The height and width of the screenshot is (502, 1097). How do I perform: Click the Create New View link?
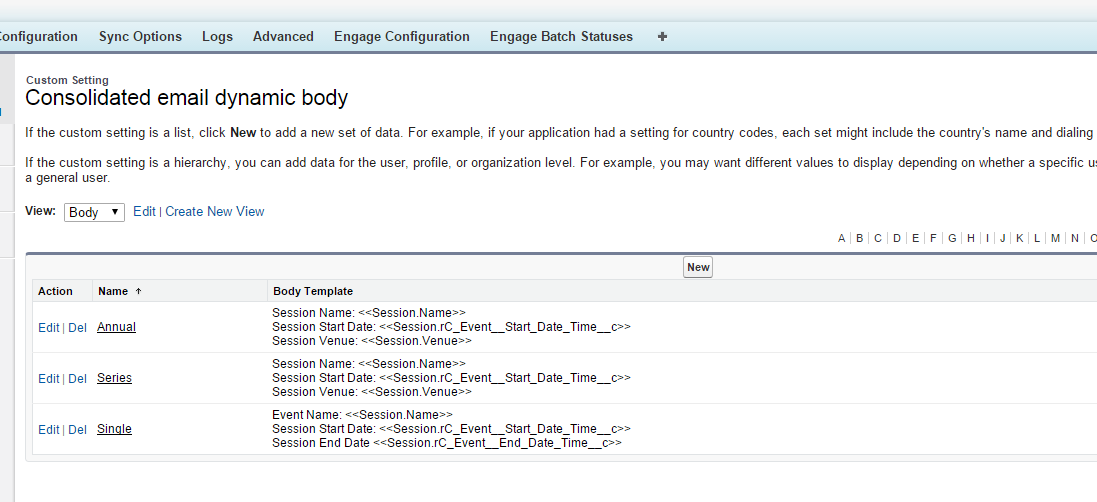tap(215, 212)
